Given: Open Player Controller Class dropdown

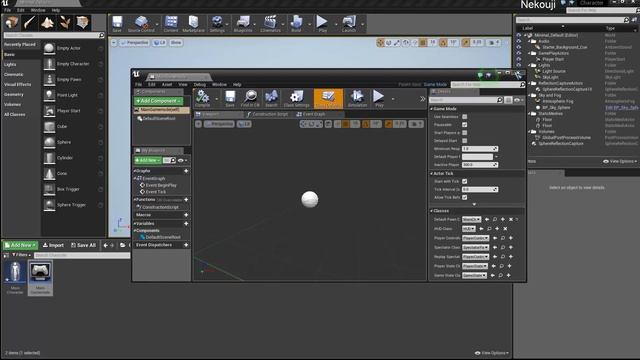Looking at the screenshot, I should 475,238.
